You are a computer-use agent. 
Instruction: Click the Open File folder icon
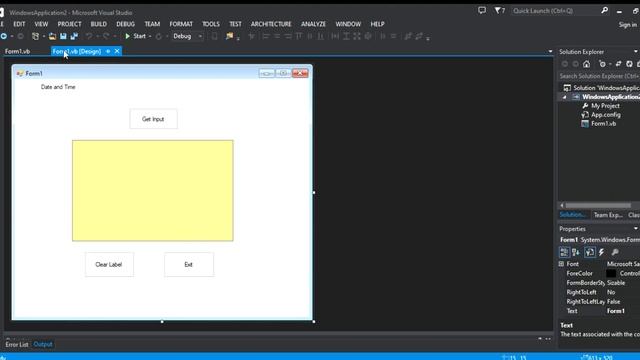click(x=52, y=36)
